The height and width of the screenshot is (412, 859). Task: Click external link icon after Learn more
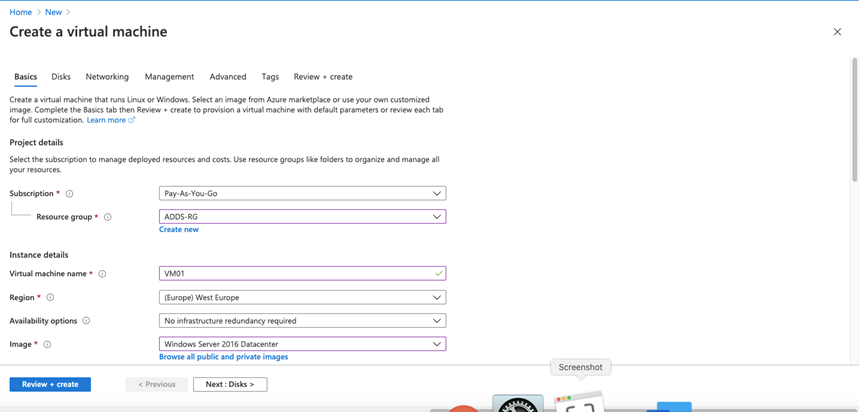click(x=131, y=120)
